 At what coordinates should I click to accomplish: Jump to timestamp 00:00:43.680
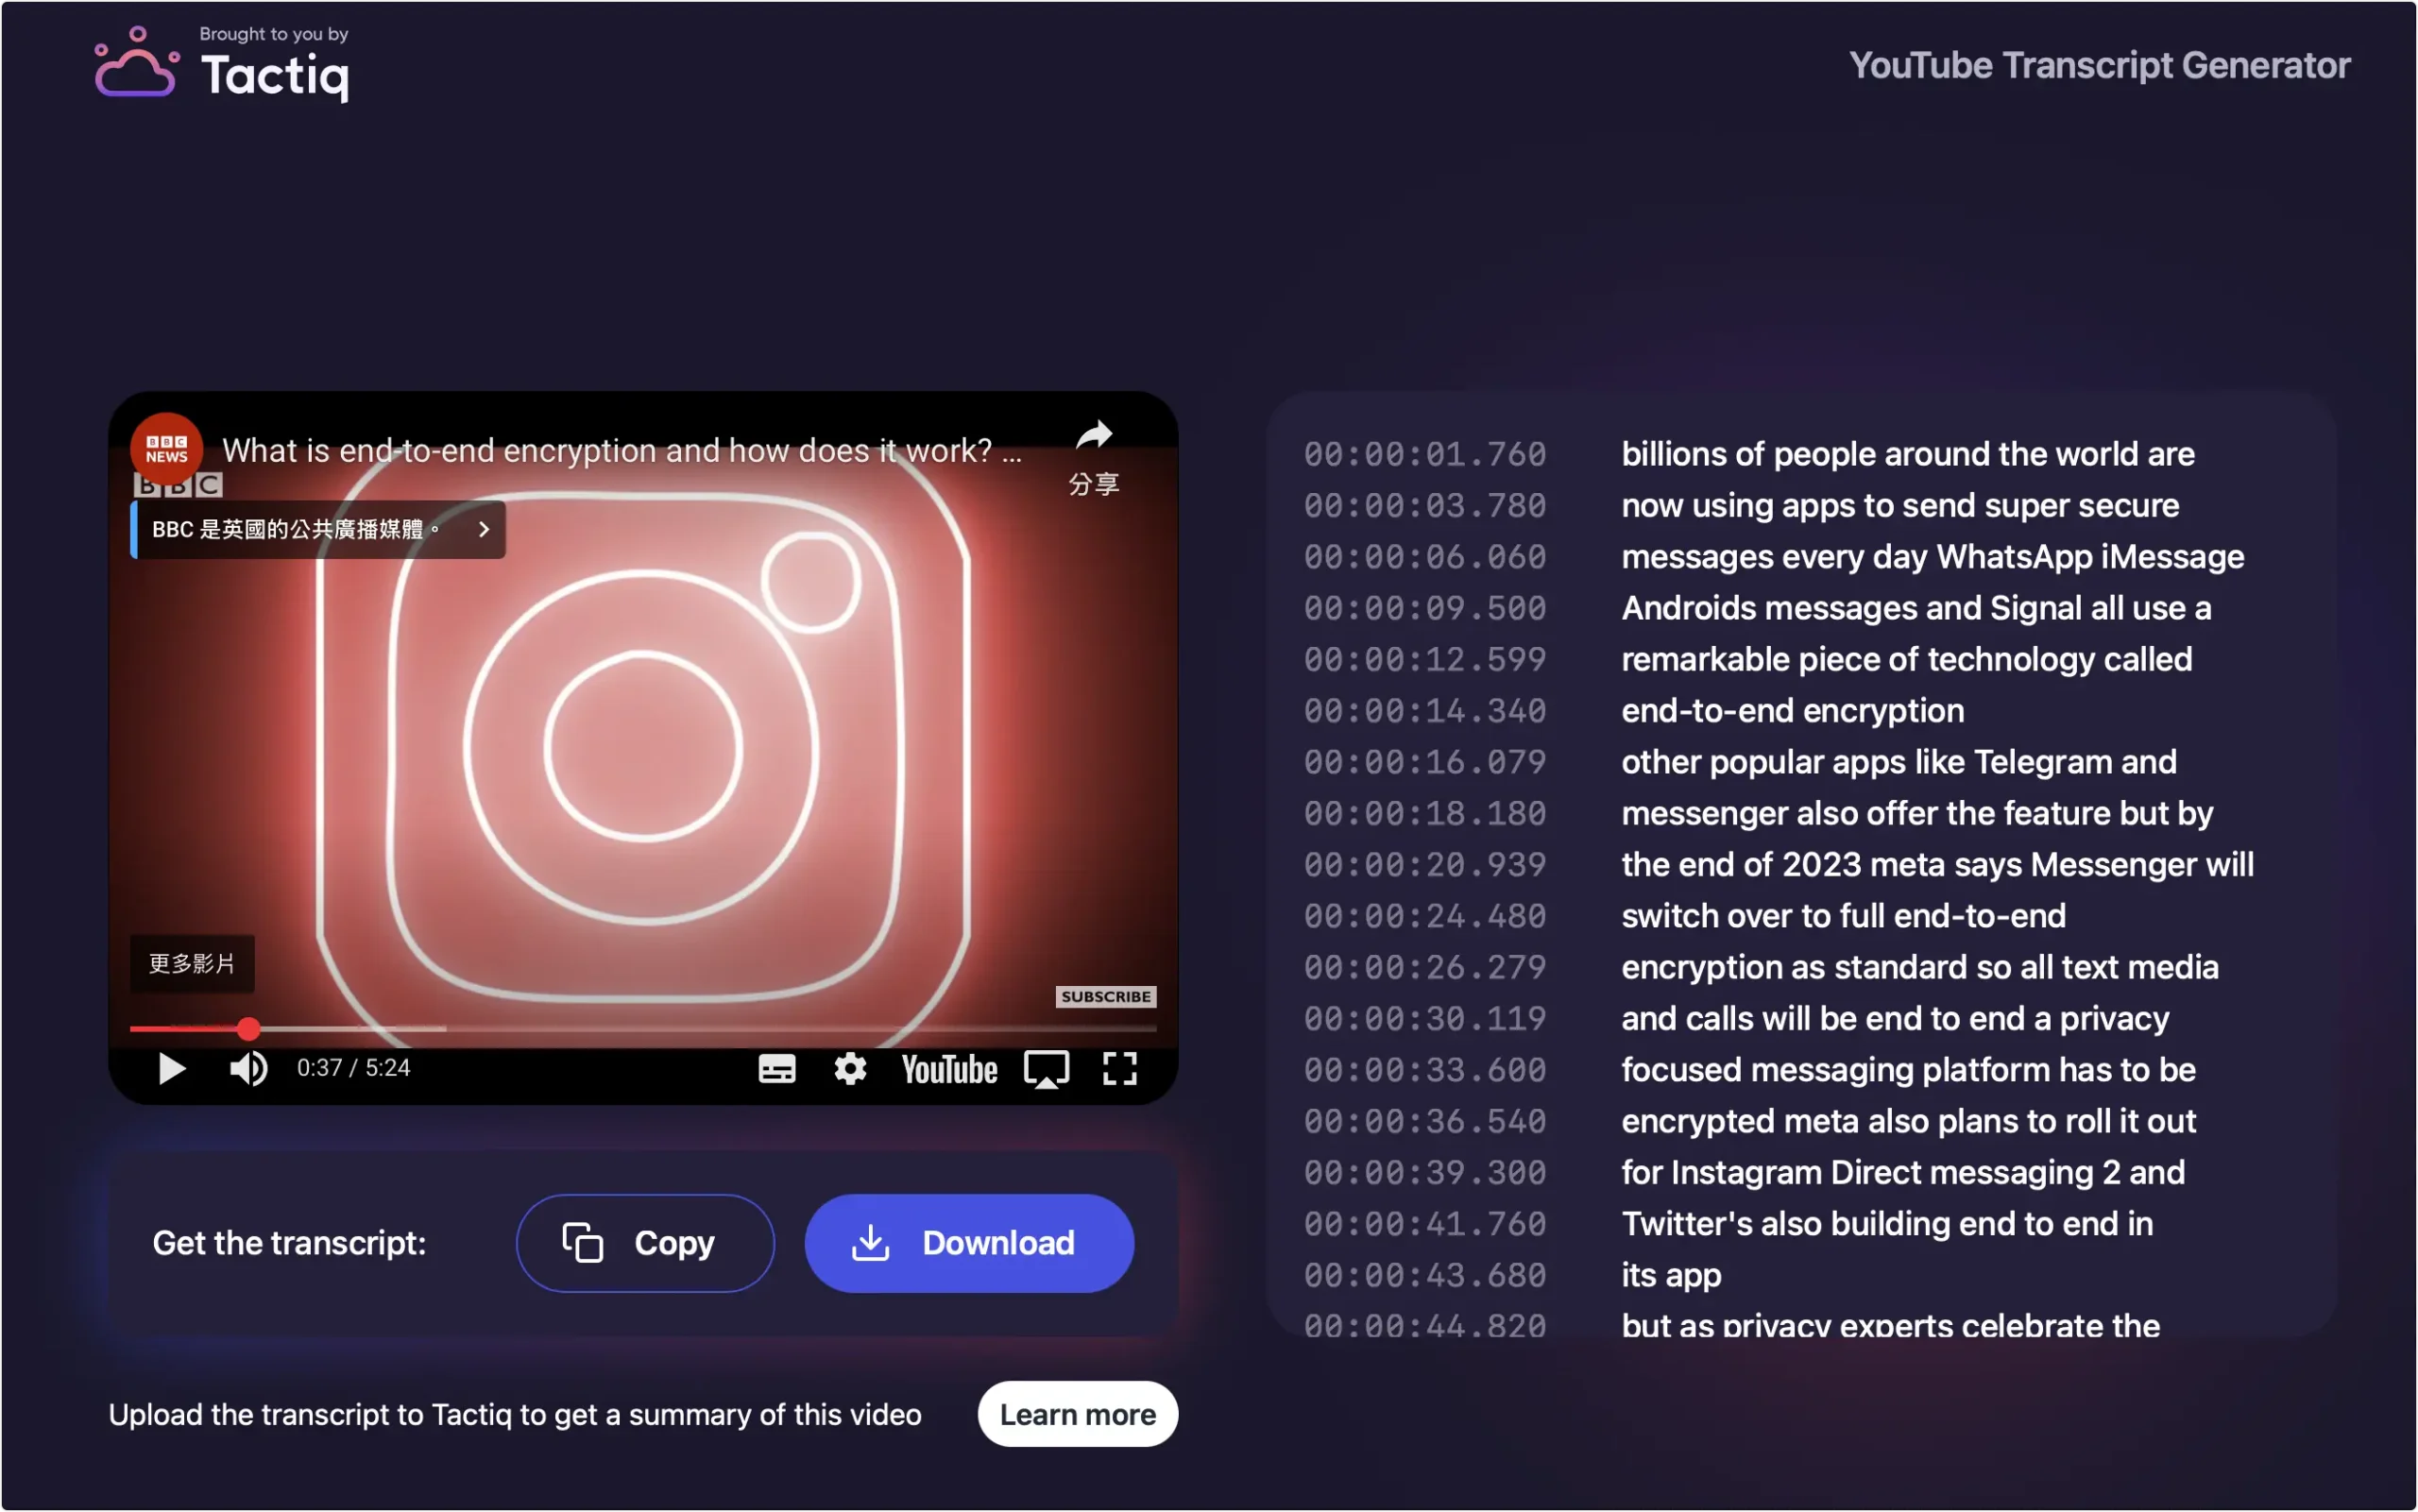coord(1424,1275)
